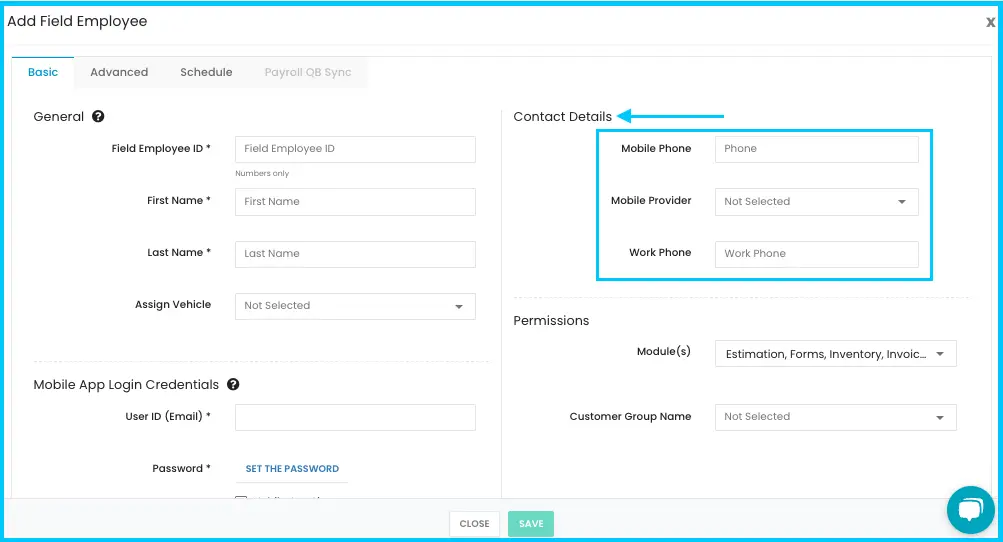Focus the Mobile Phone input field
Image resolution: width=1003 pixels, height=542 pixels.
pyautogui.click(x=816, y=149)
